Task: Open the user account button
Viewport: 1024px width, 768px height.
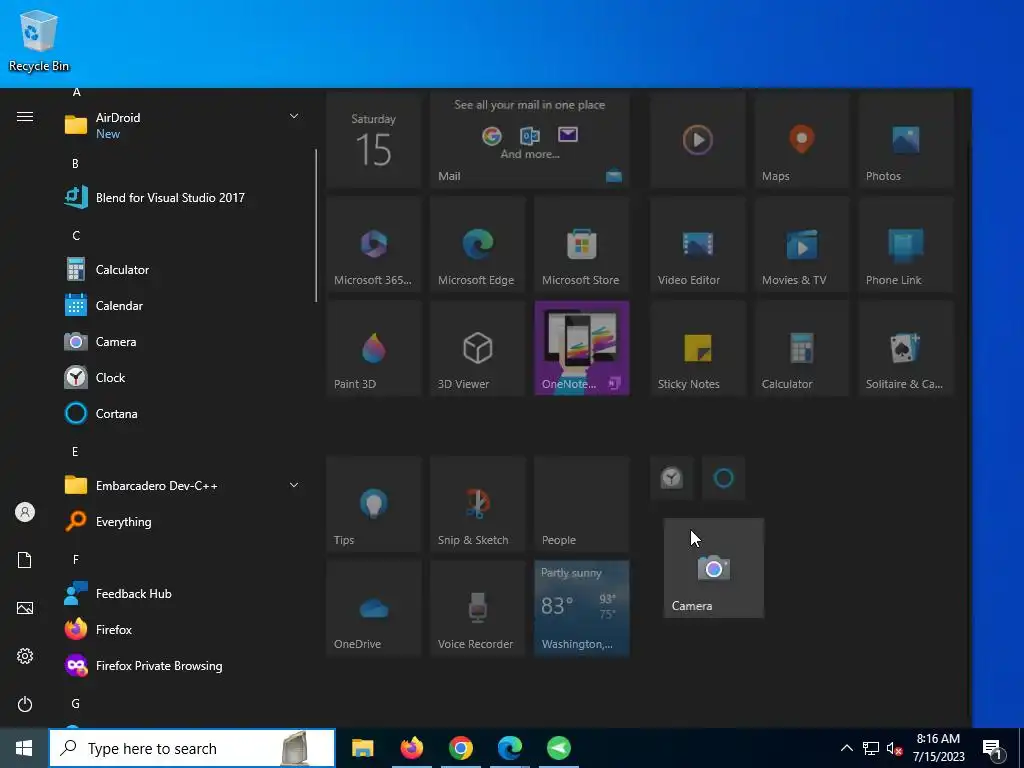Action: pyautogui.click(x=25, y=512)
